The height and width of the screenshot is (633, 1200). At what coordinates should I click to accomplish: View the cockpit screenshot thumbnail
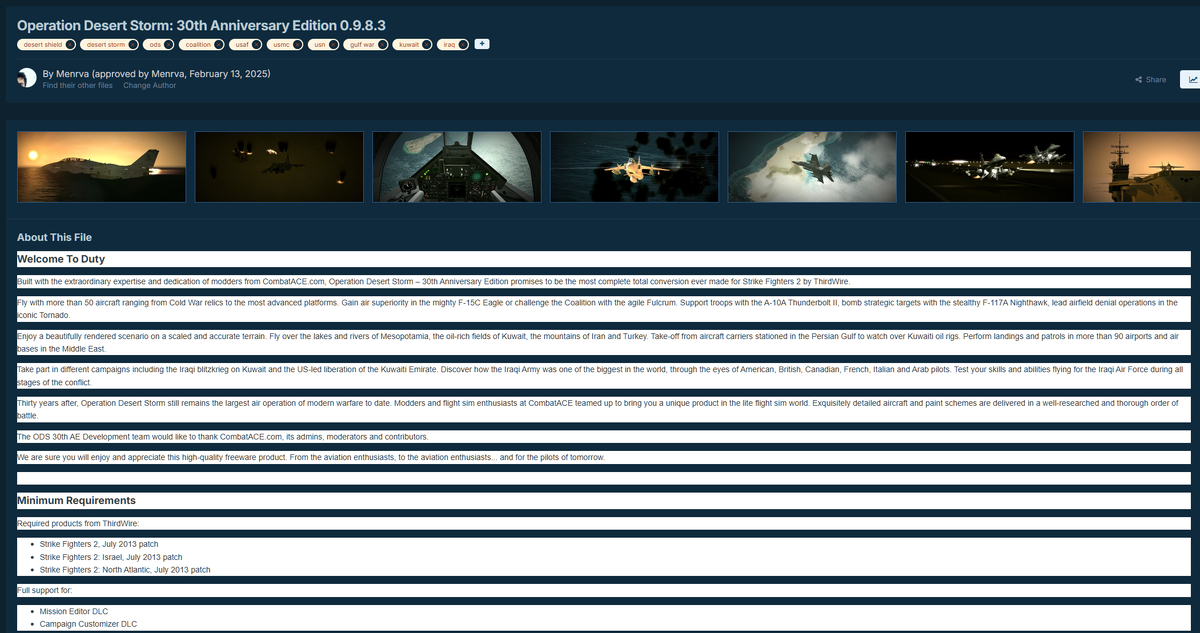point(456,166)
